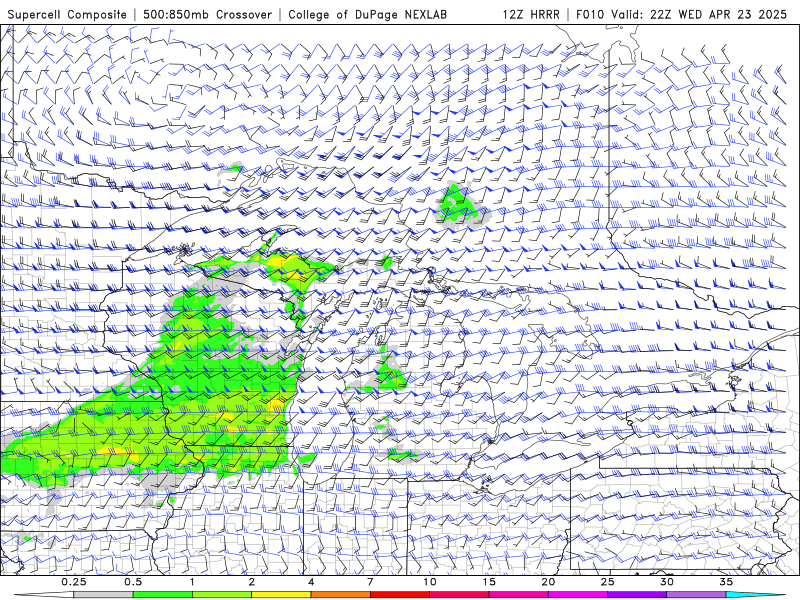Click the "0.5" color scale label
The height and width of the screenshot is (600, 800).
(133, 582)
